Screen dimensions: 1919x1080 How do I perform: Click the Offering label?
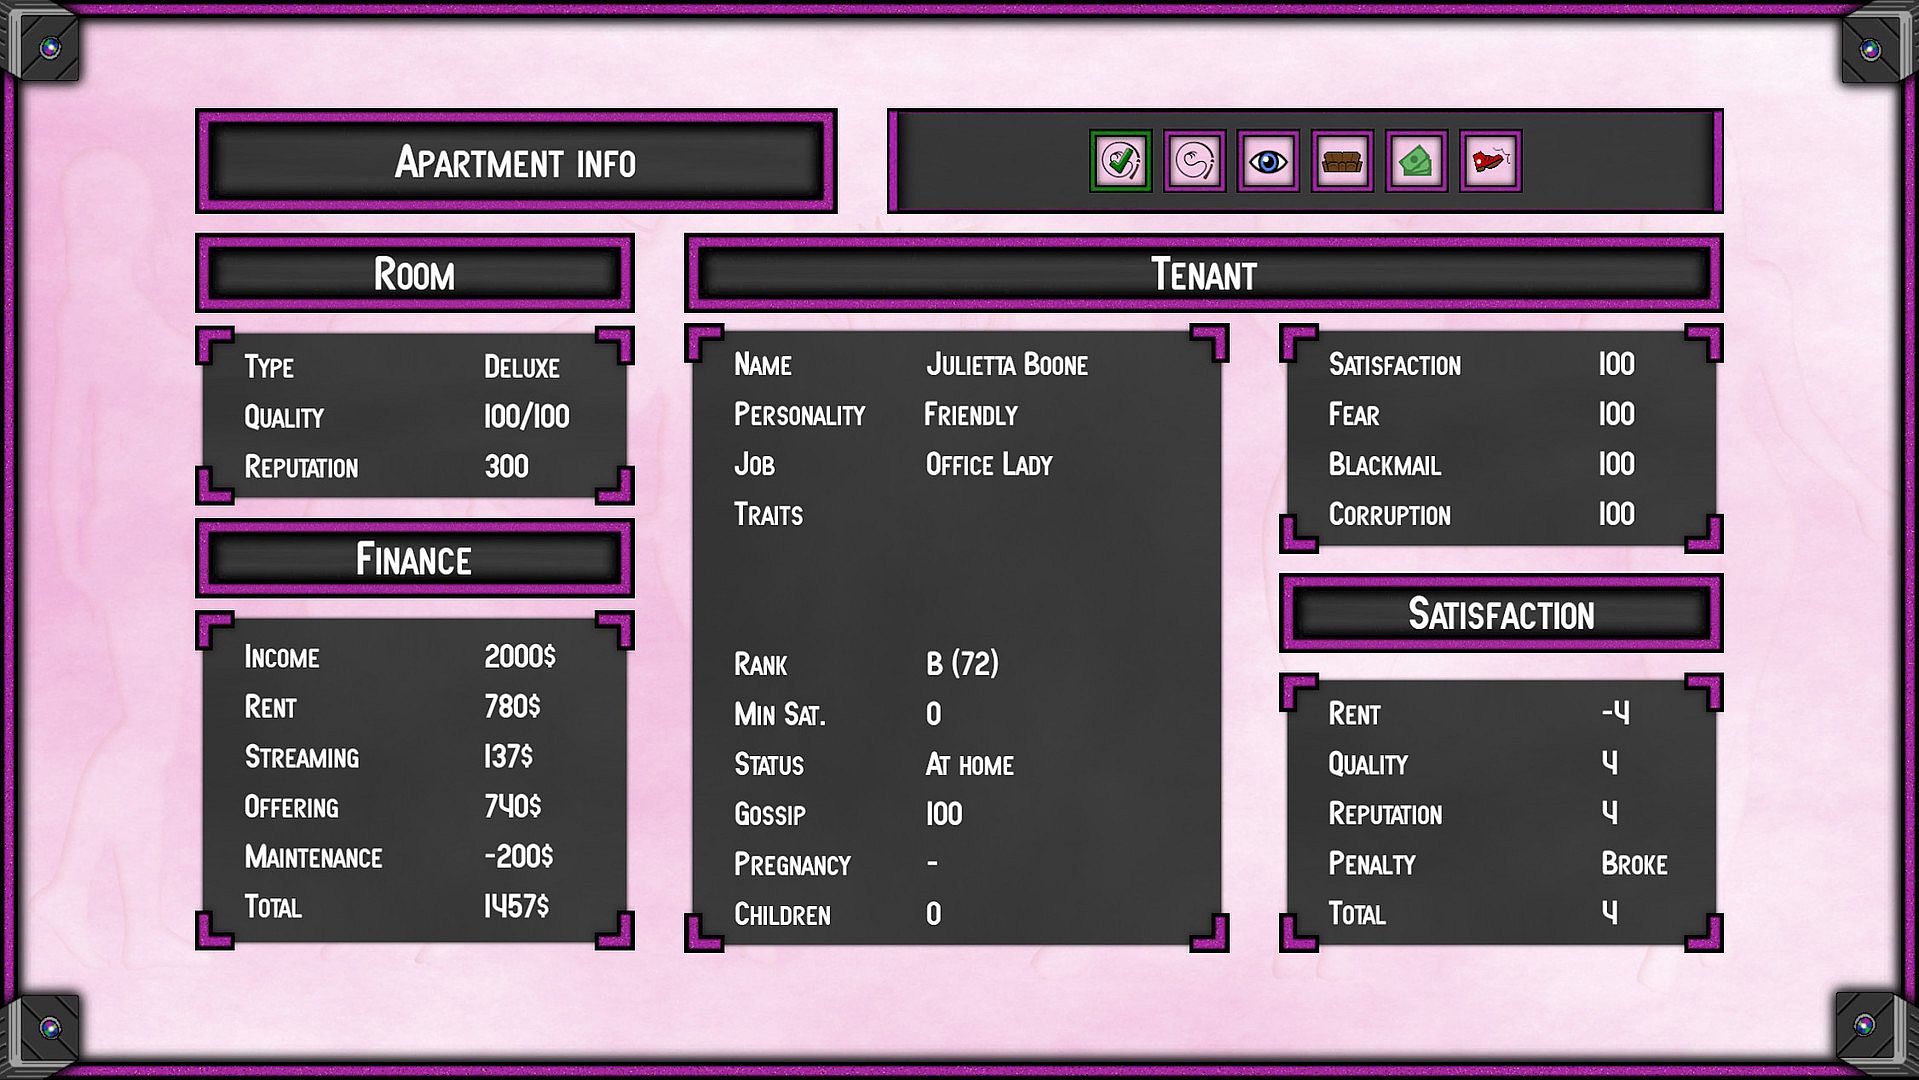tap(292, 807)
